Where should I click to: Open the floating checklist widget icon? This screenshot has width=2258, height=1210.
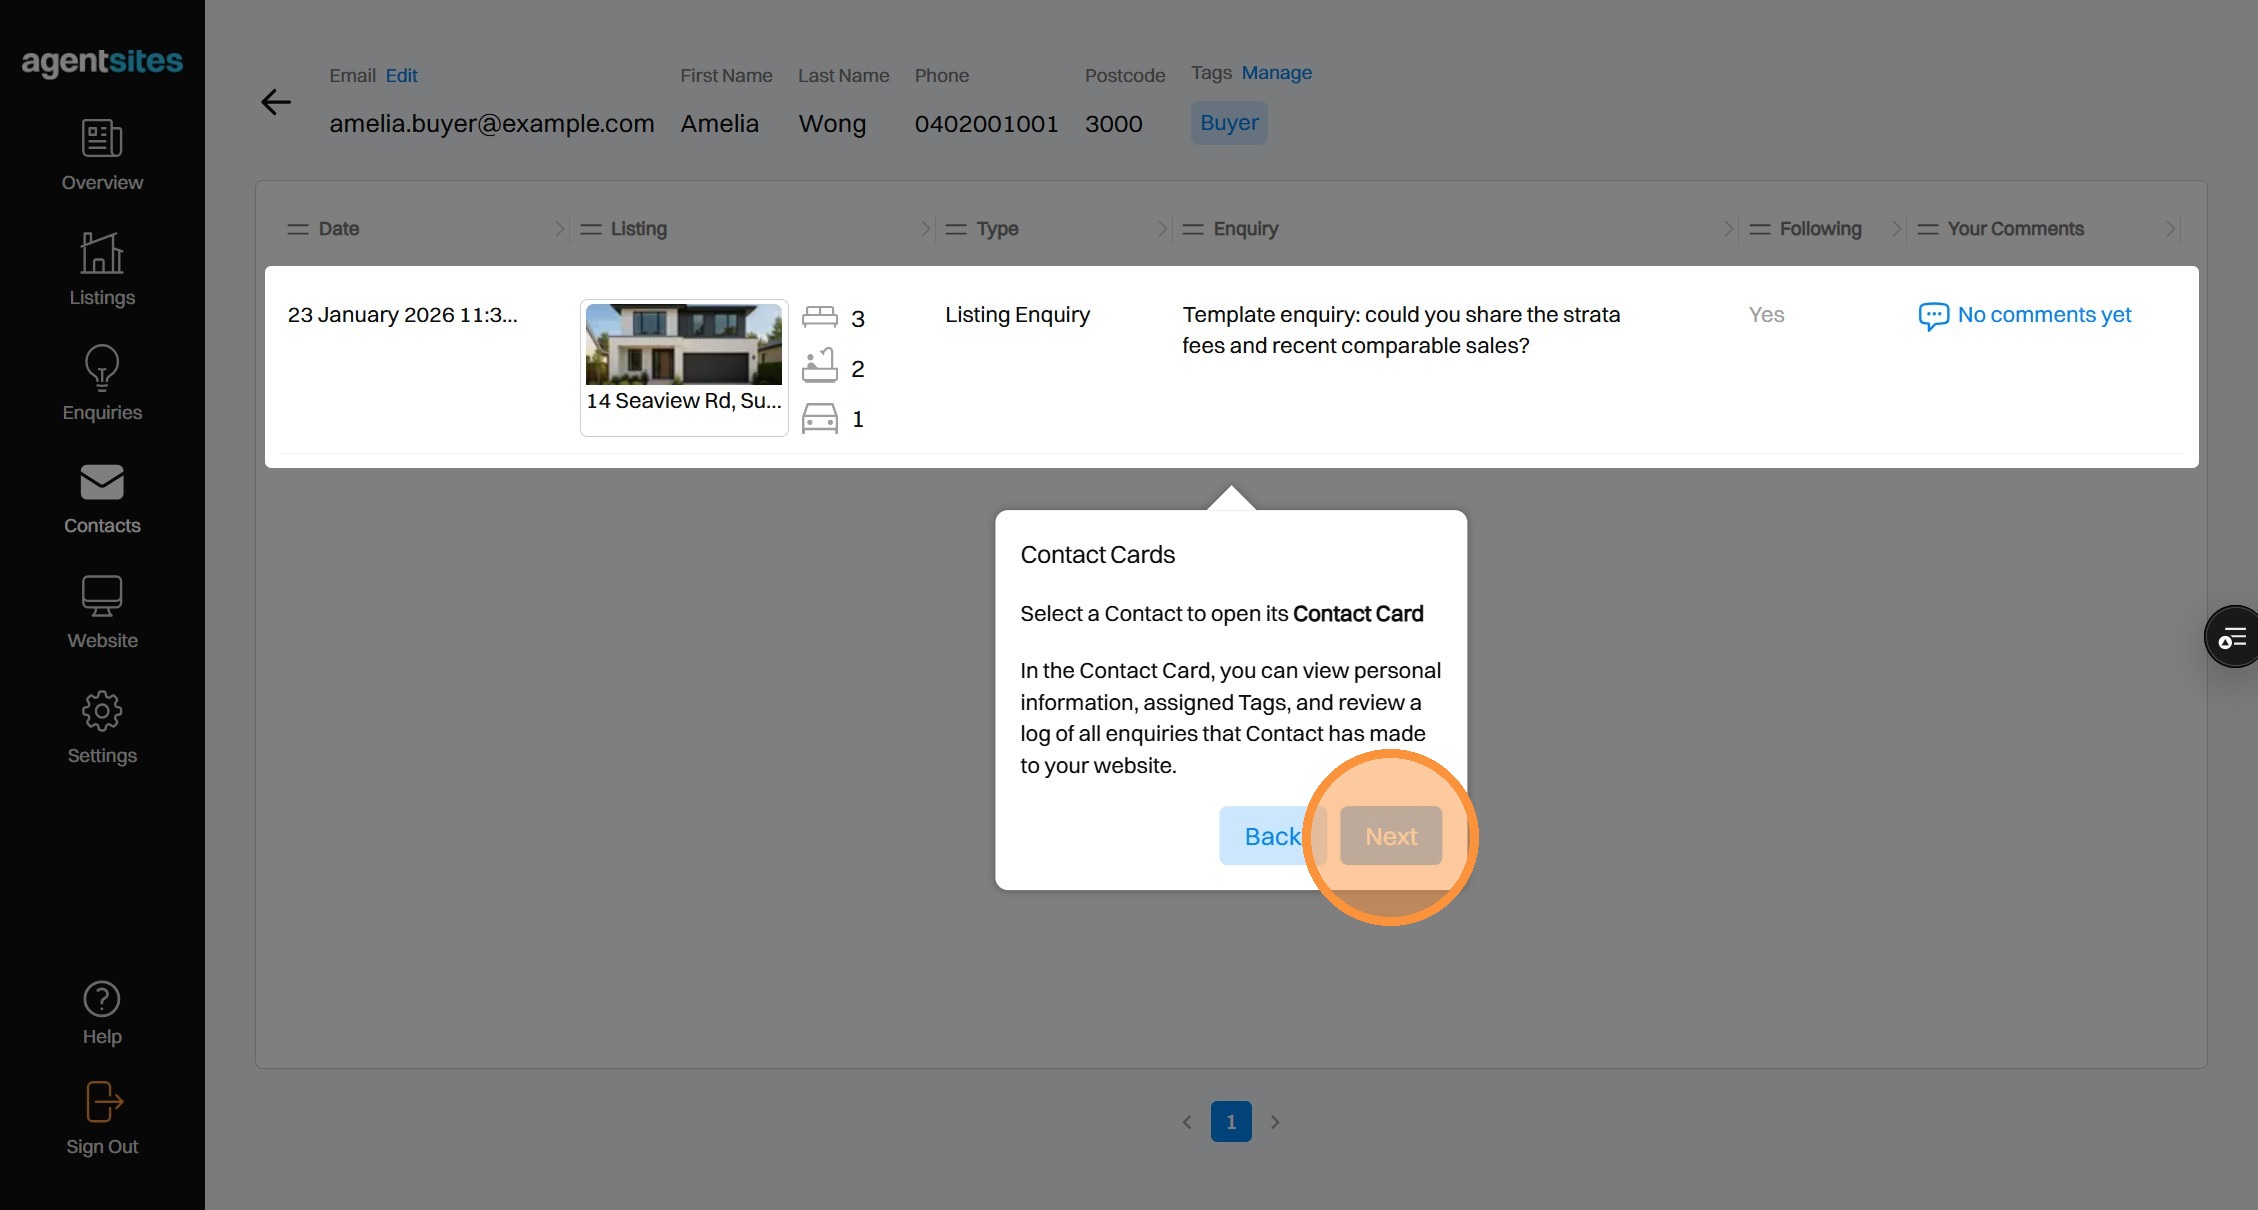[2232, 637]
